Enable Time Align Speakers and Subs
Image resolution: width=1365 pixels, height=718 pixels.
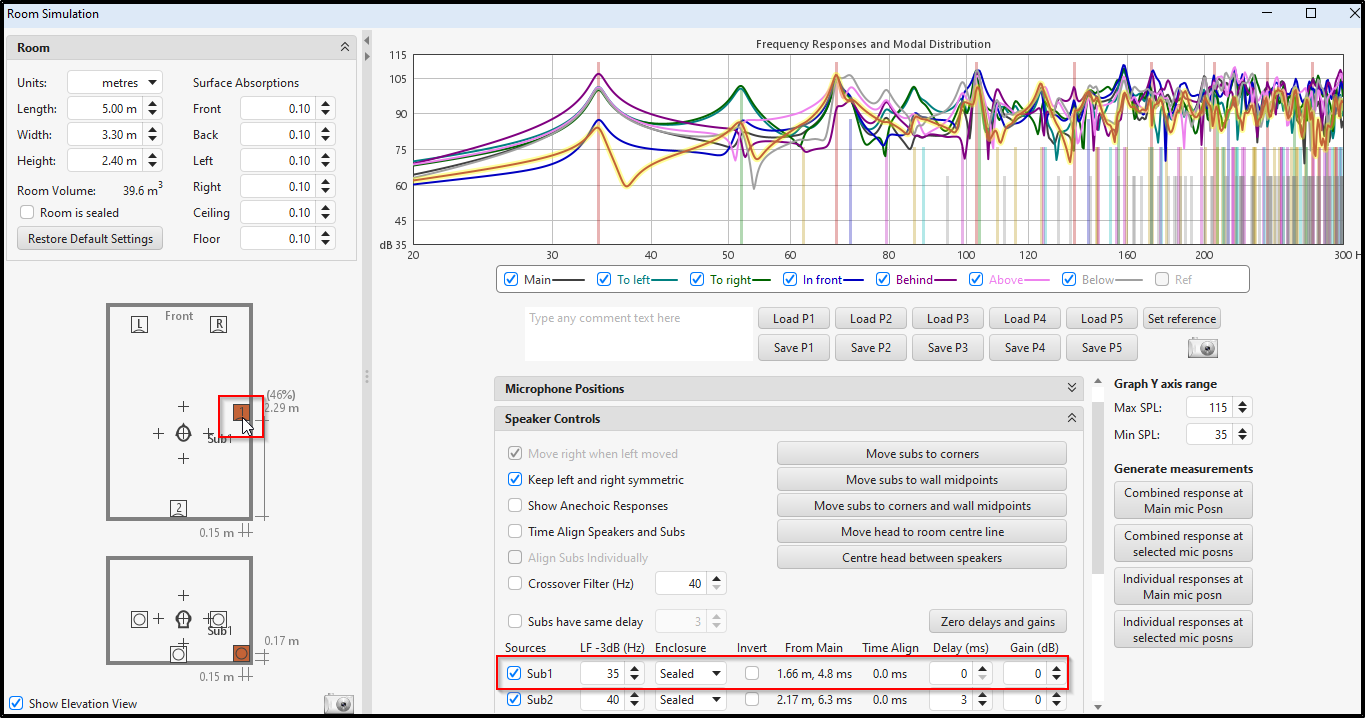(x=515, y=531)
